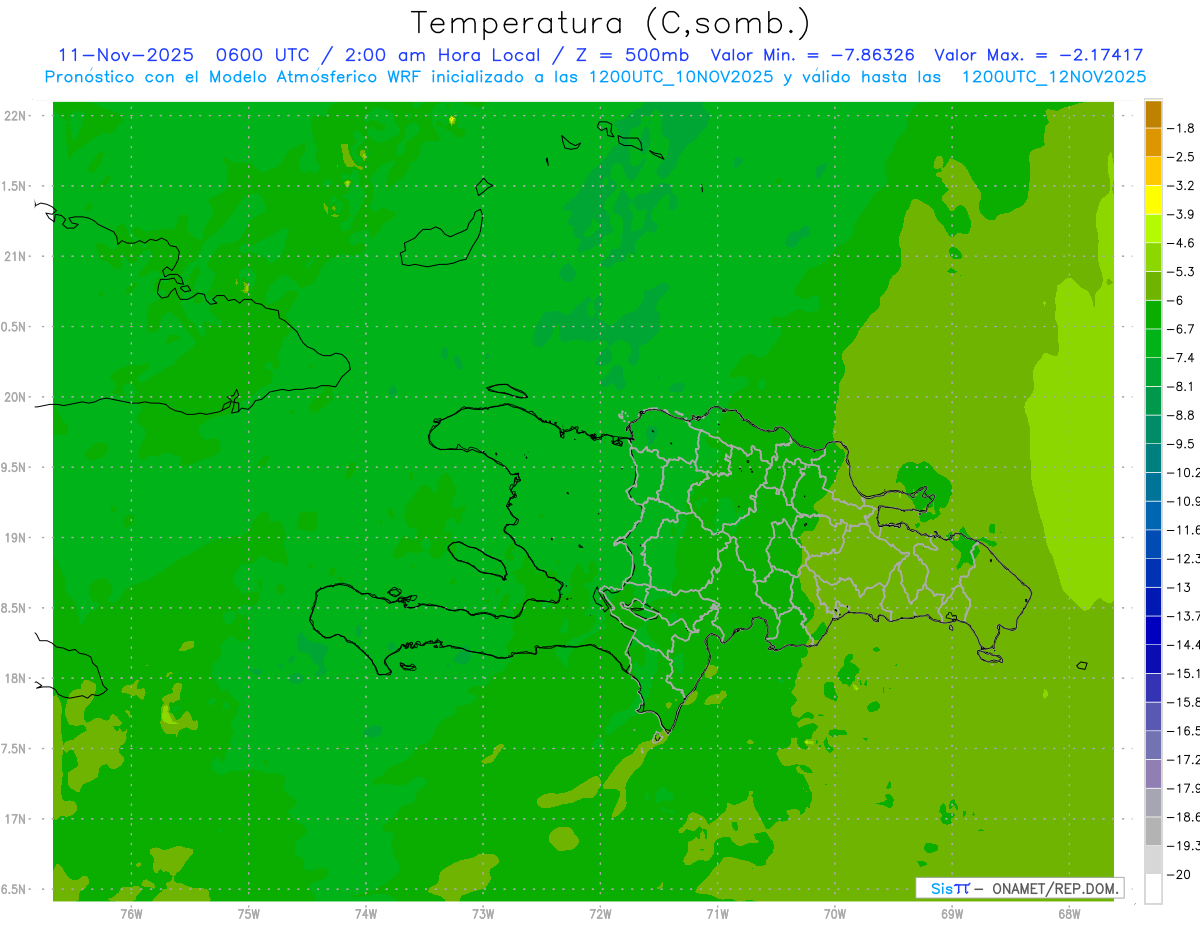Pick the yellow swatch between -3.2 and -3.9

coord(1153,199)
